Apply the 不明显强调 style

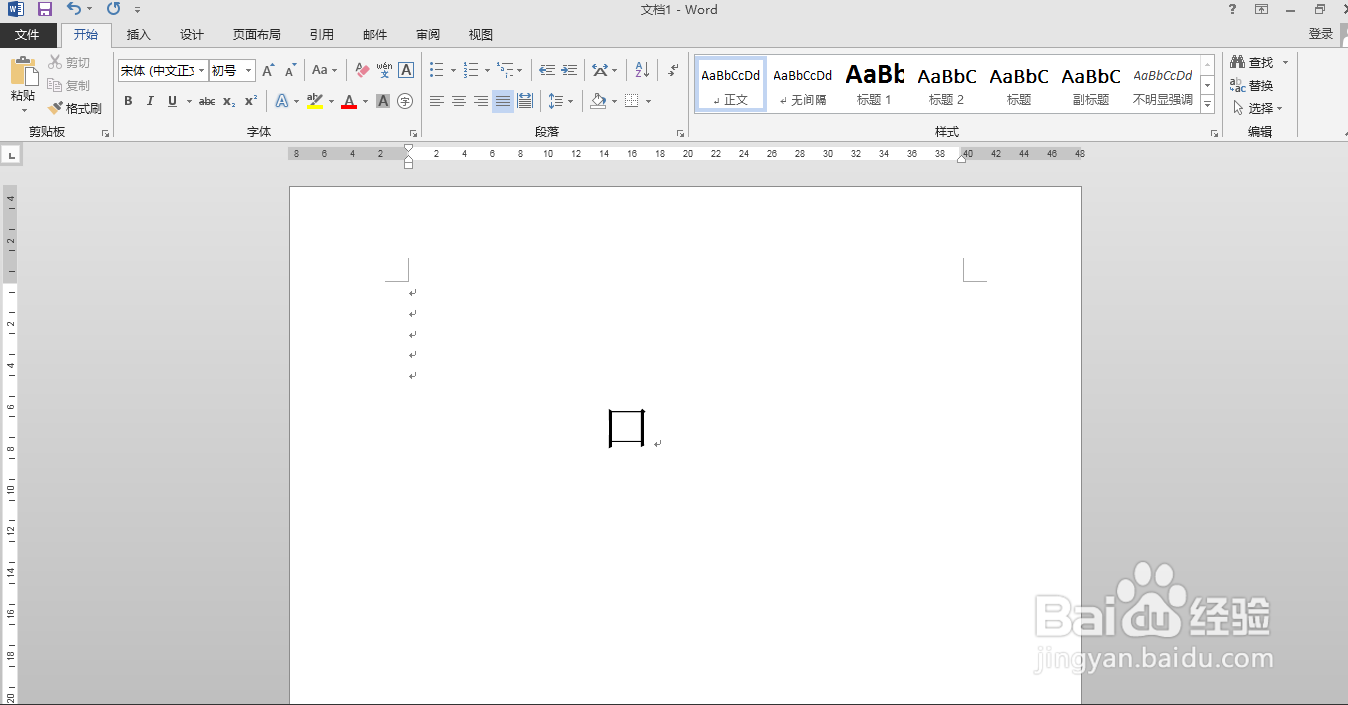pos(1163,84)
